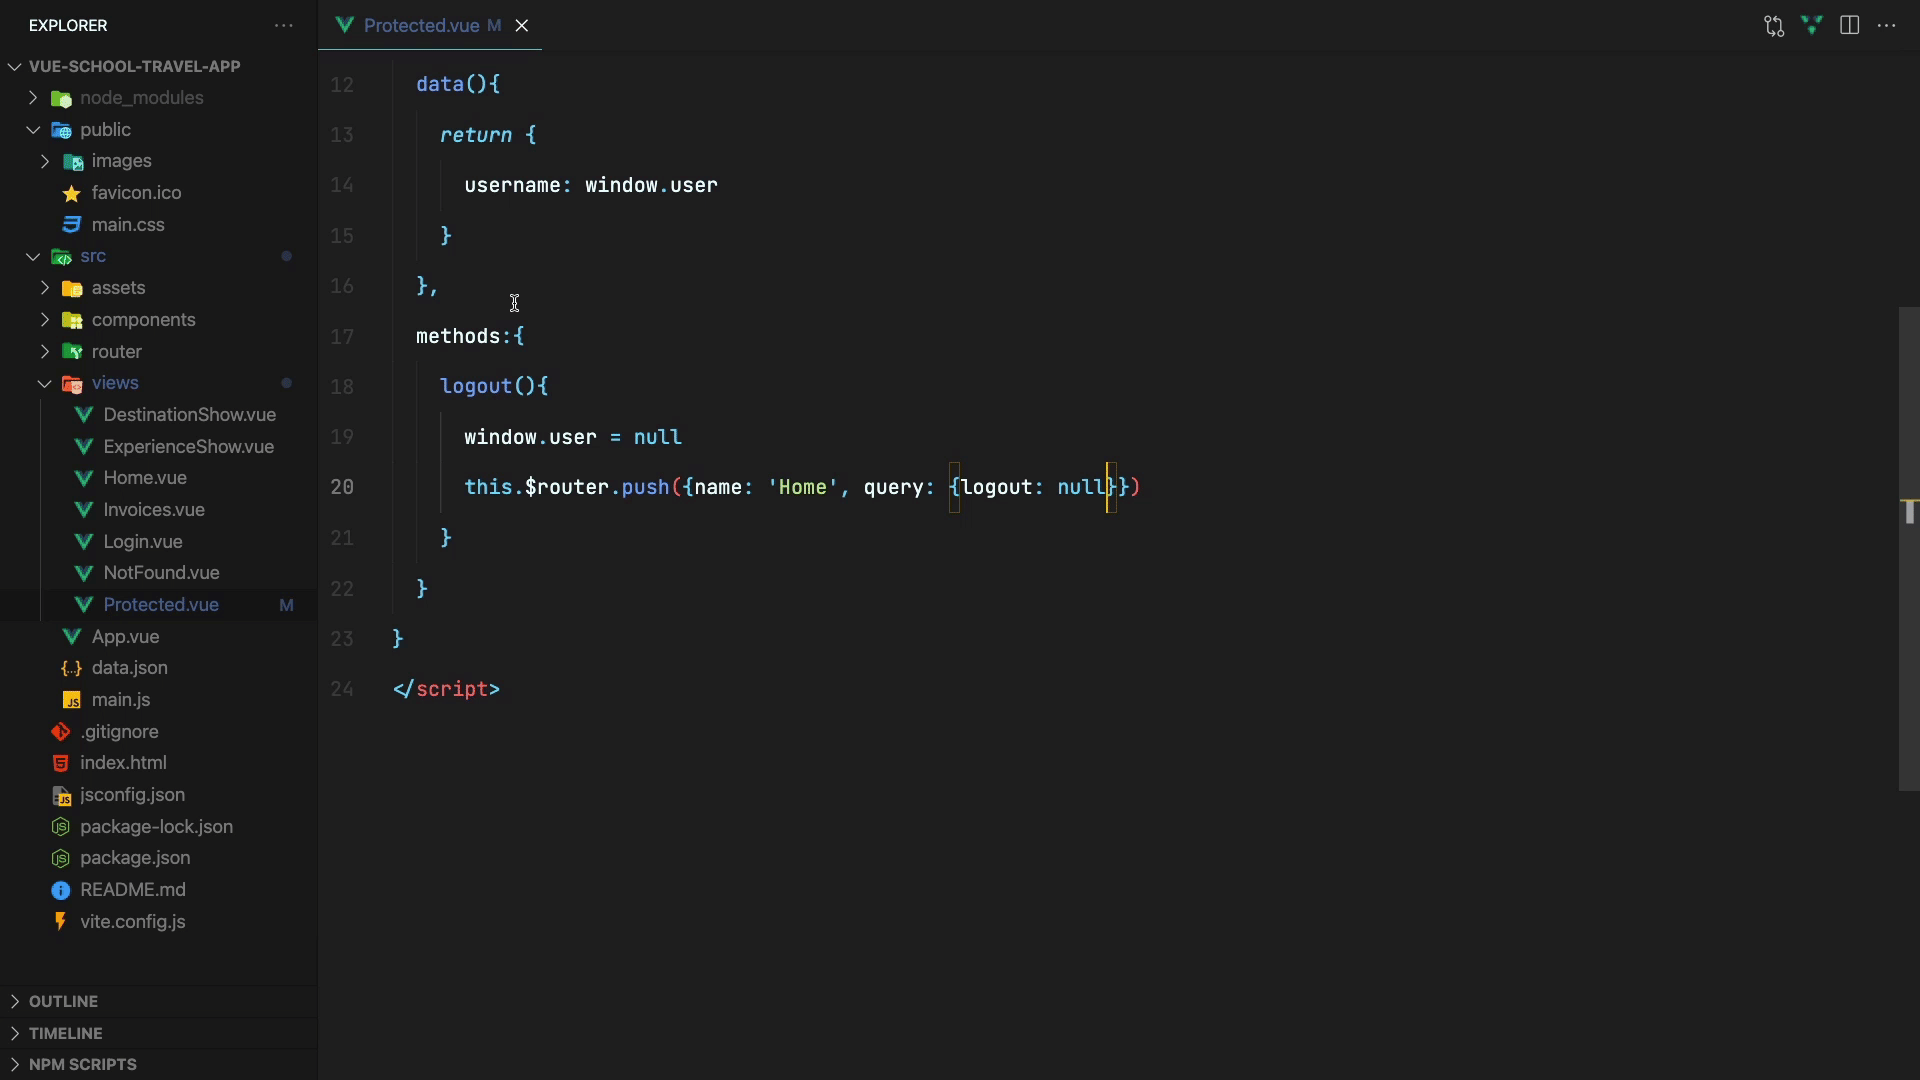Screen dimensions: 1920x1080
Task: Open package.json in the explorer
Action: pyautogui.click(x=135, y=858)
